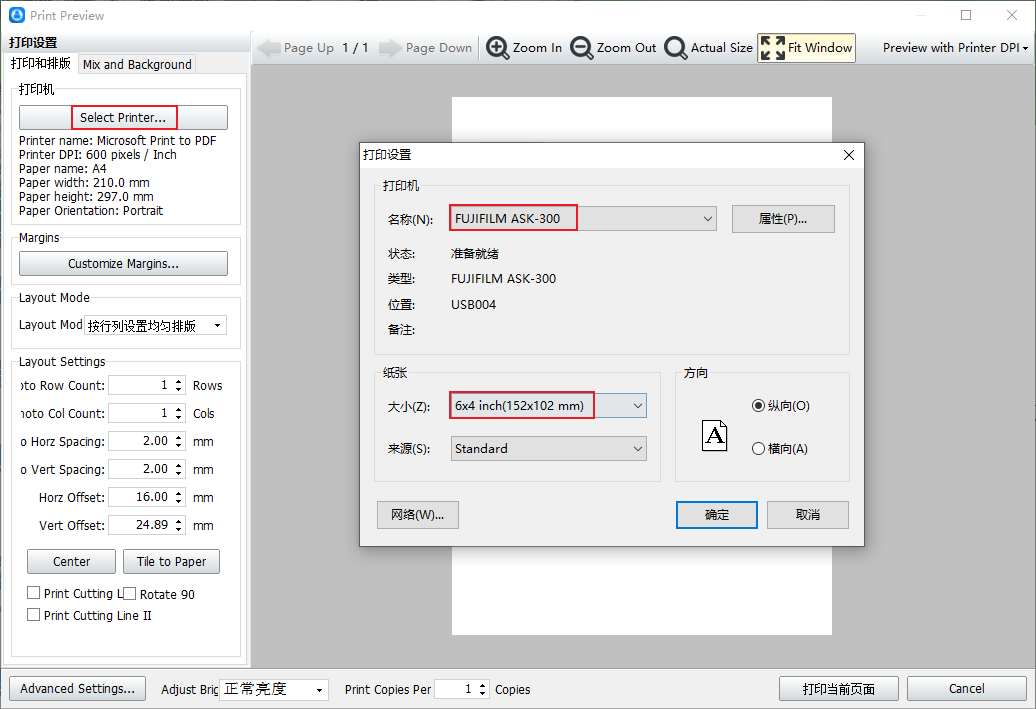Select the 纵向(O) portrait radio button

(x=758, y=406)
